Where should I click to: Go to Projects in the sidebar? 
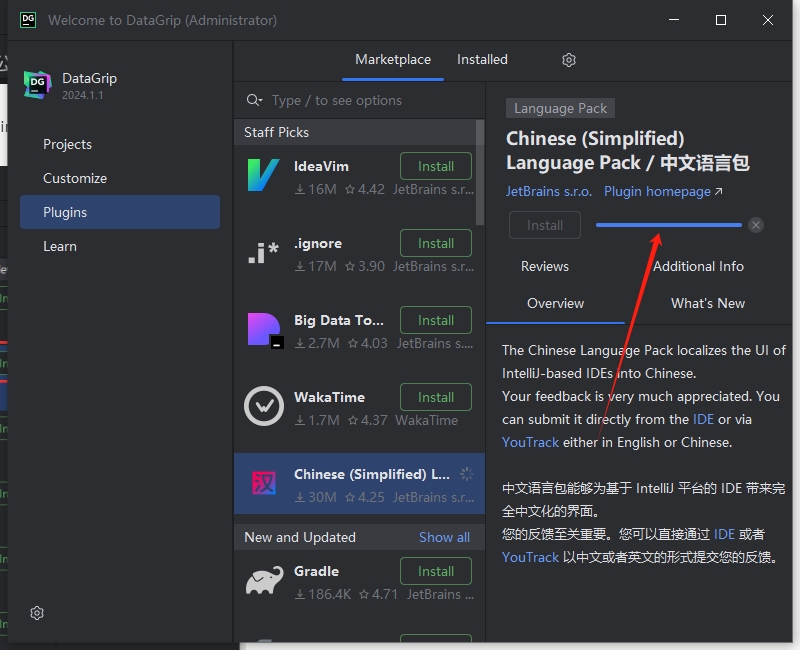point(120,144)
